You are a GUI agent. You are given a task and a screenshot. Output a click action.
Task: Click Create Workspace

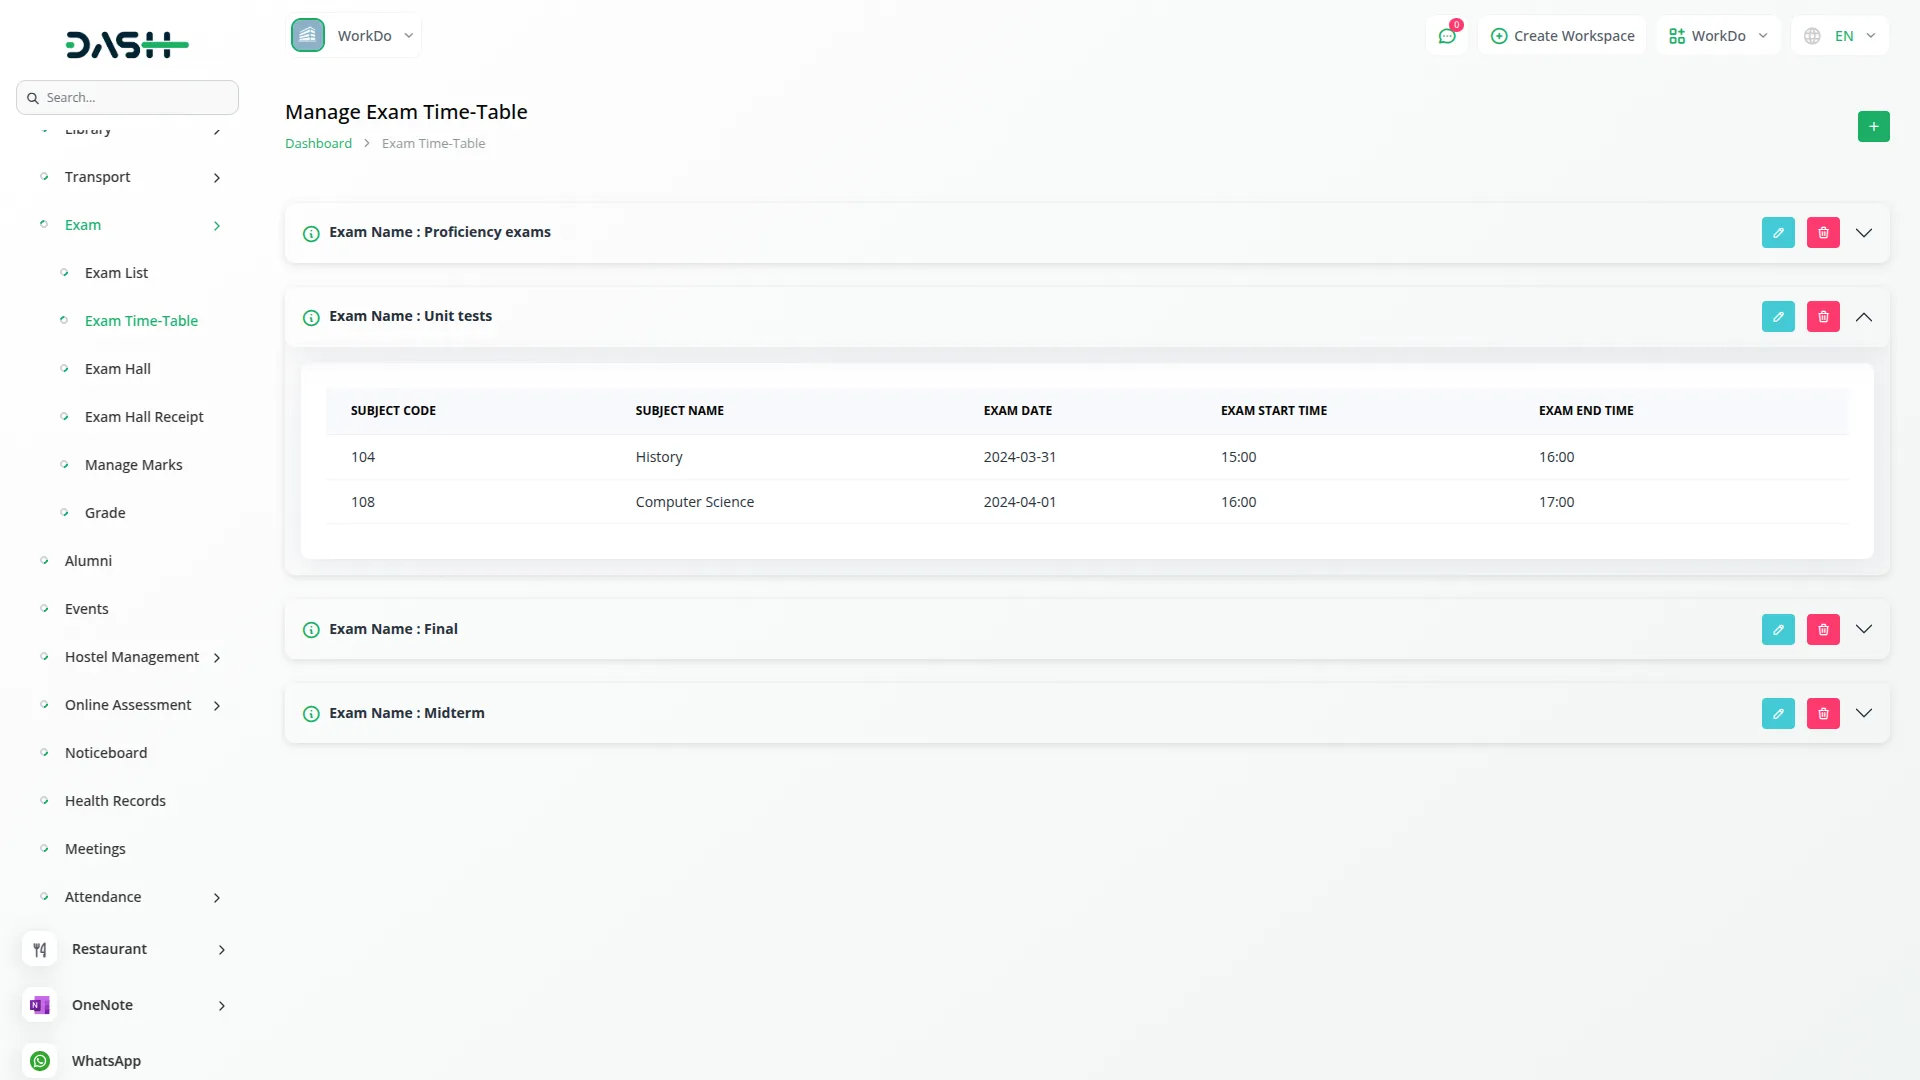pyautogui.click(x=1562, y=35)
